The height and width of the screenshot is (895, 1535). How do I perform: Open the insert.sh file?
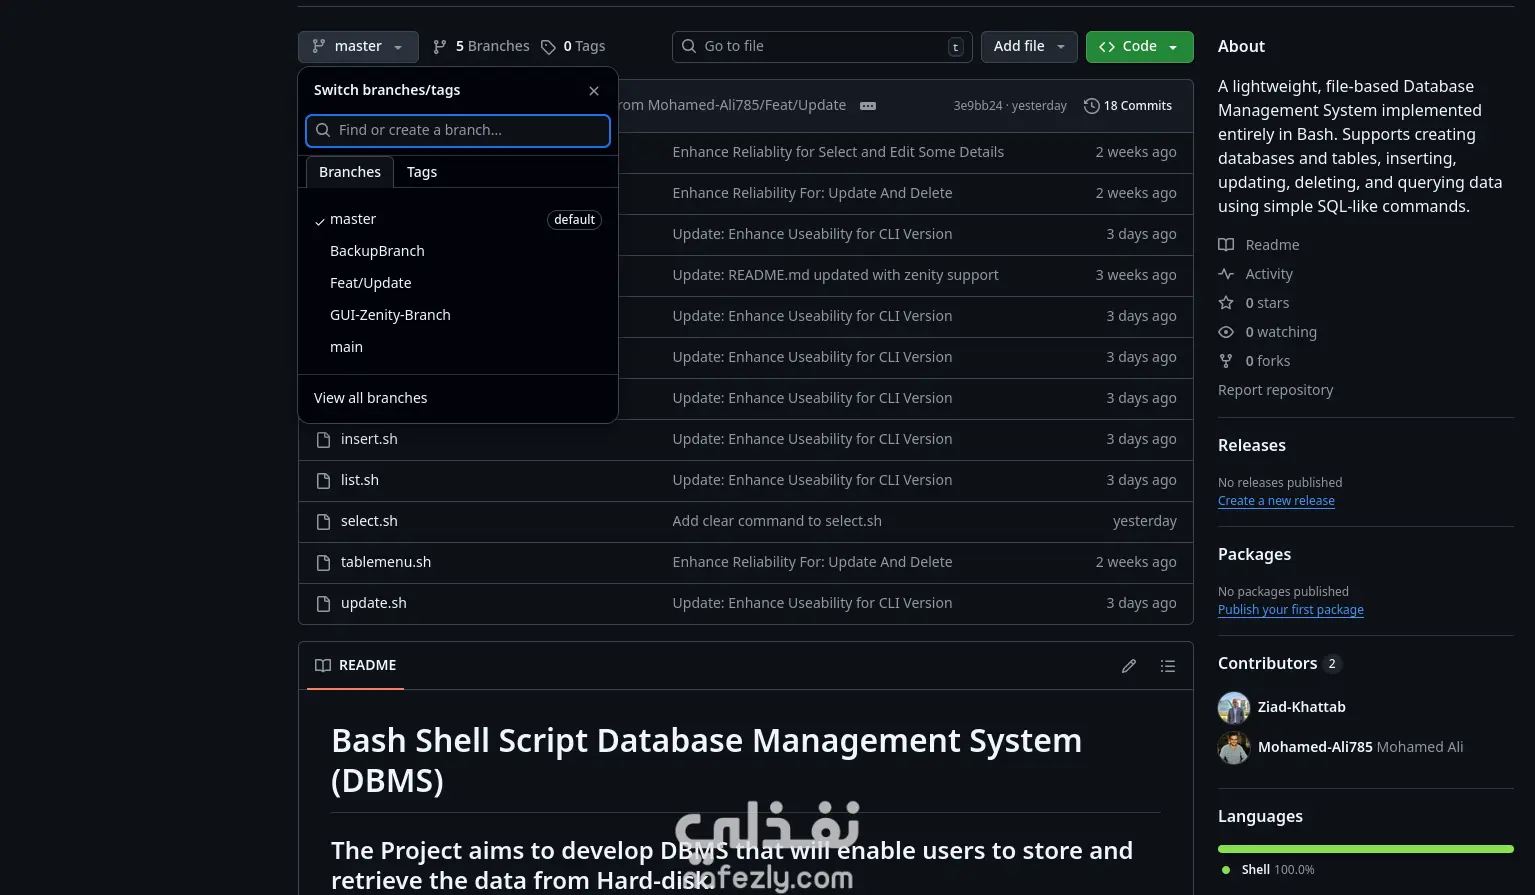(x=369, y=439)
